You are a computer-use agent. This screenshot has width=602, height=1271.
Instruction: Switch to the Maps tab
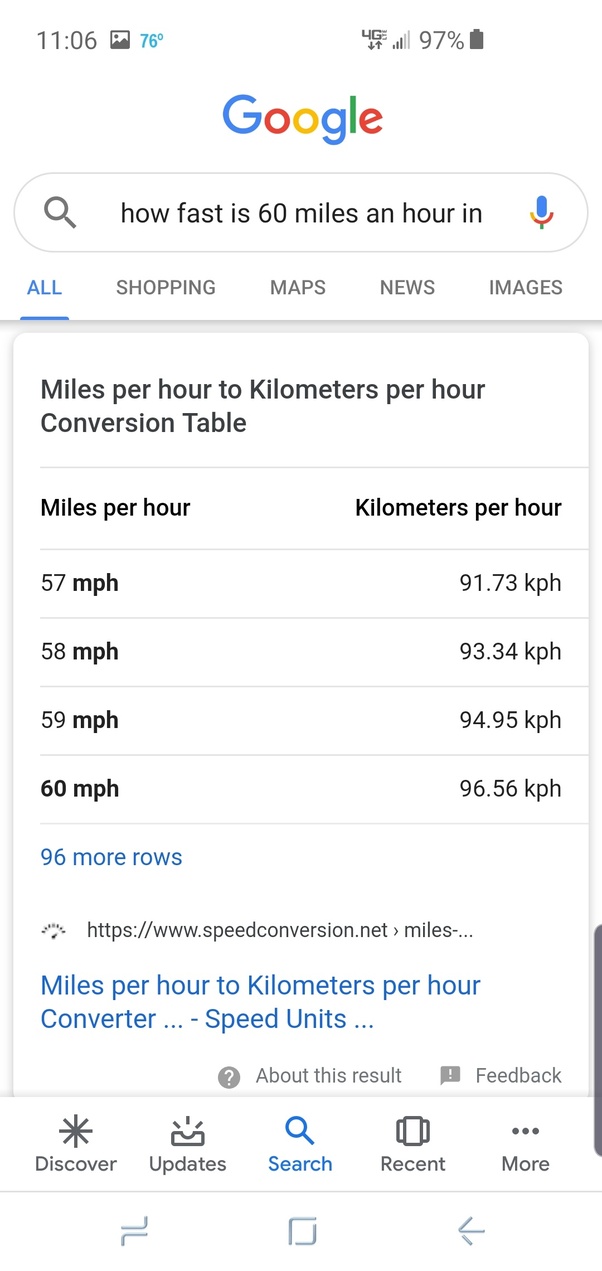298,288
